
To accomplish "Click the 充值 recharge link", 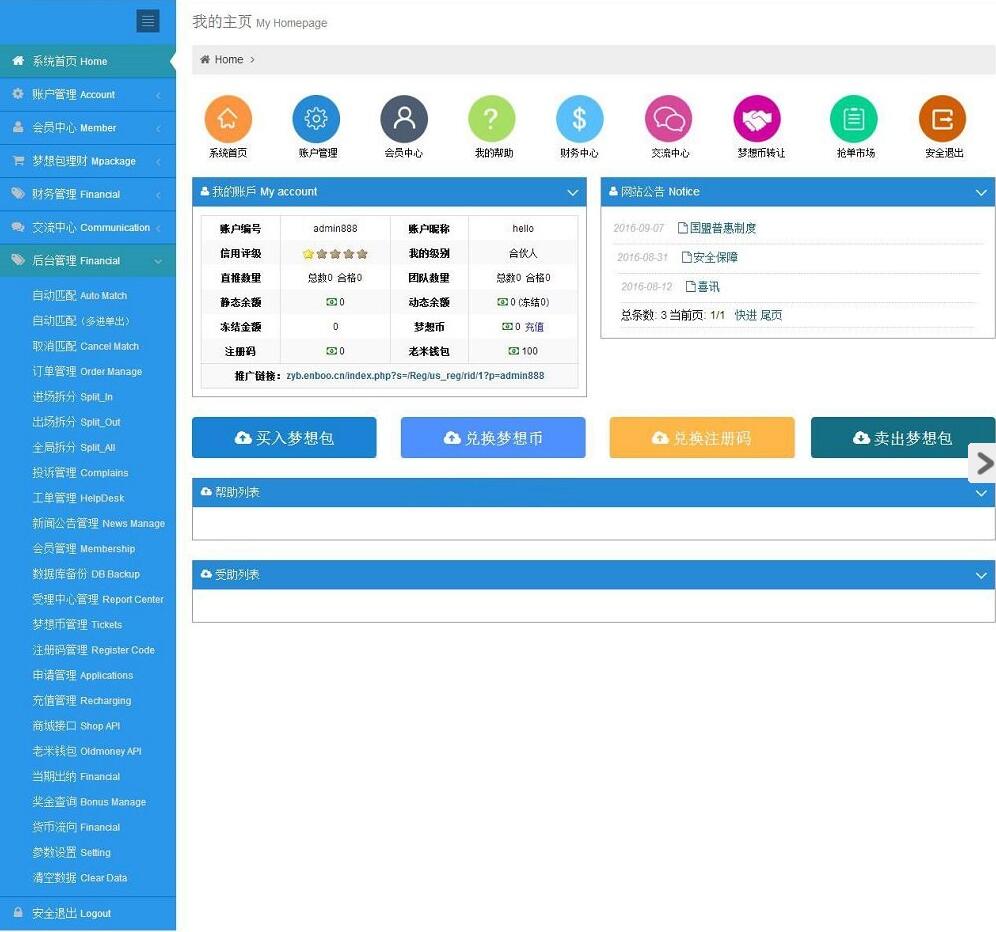I will click(534, 327).
